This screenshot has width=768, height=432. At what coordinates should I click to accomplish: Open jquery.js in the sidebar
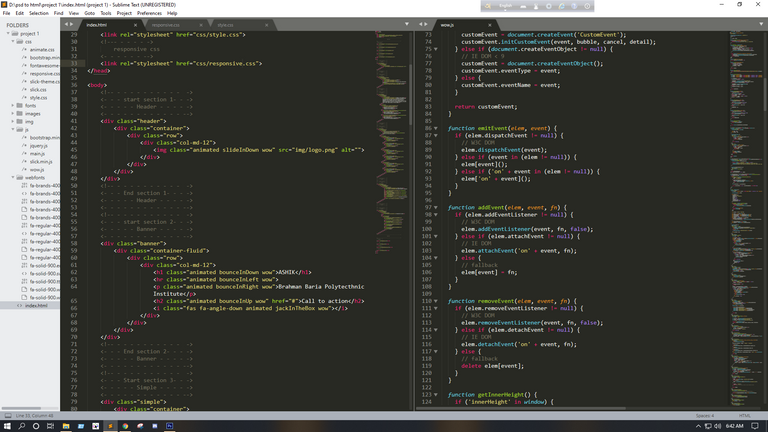[x=39, y=145]
